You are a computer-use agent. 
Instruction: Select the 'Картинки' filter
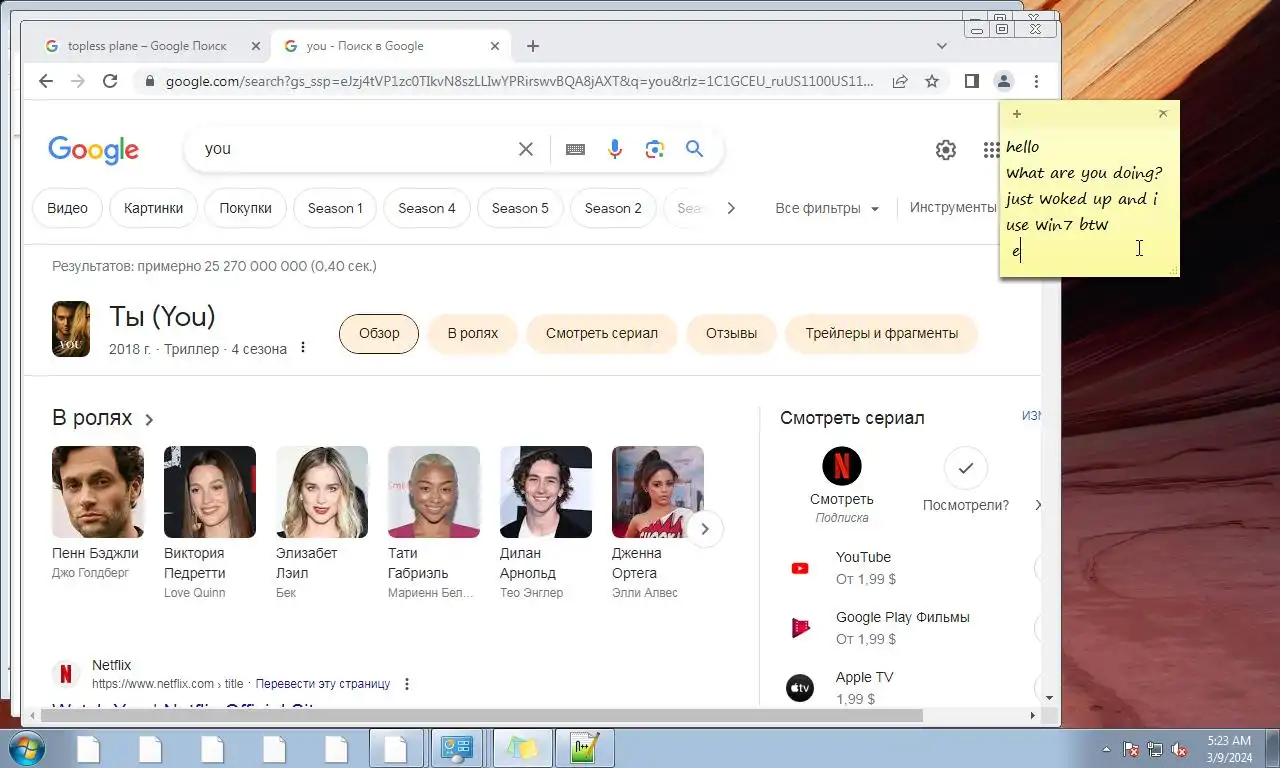coord(153,208)
